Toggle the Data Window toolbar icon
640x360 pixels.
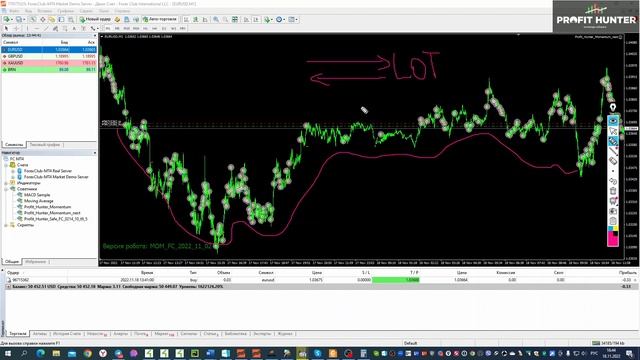42,19
